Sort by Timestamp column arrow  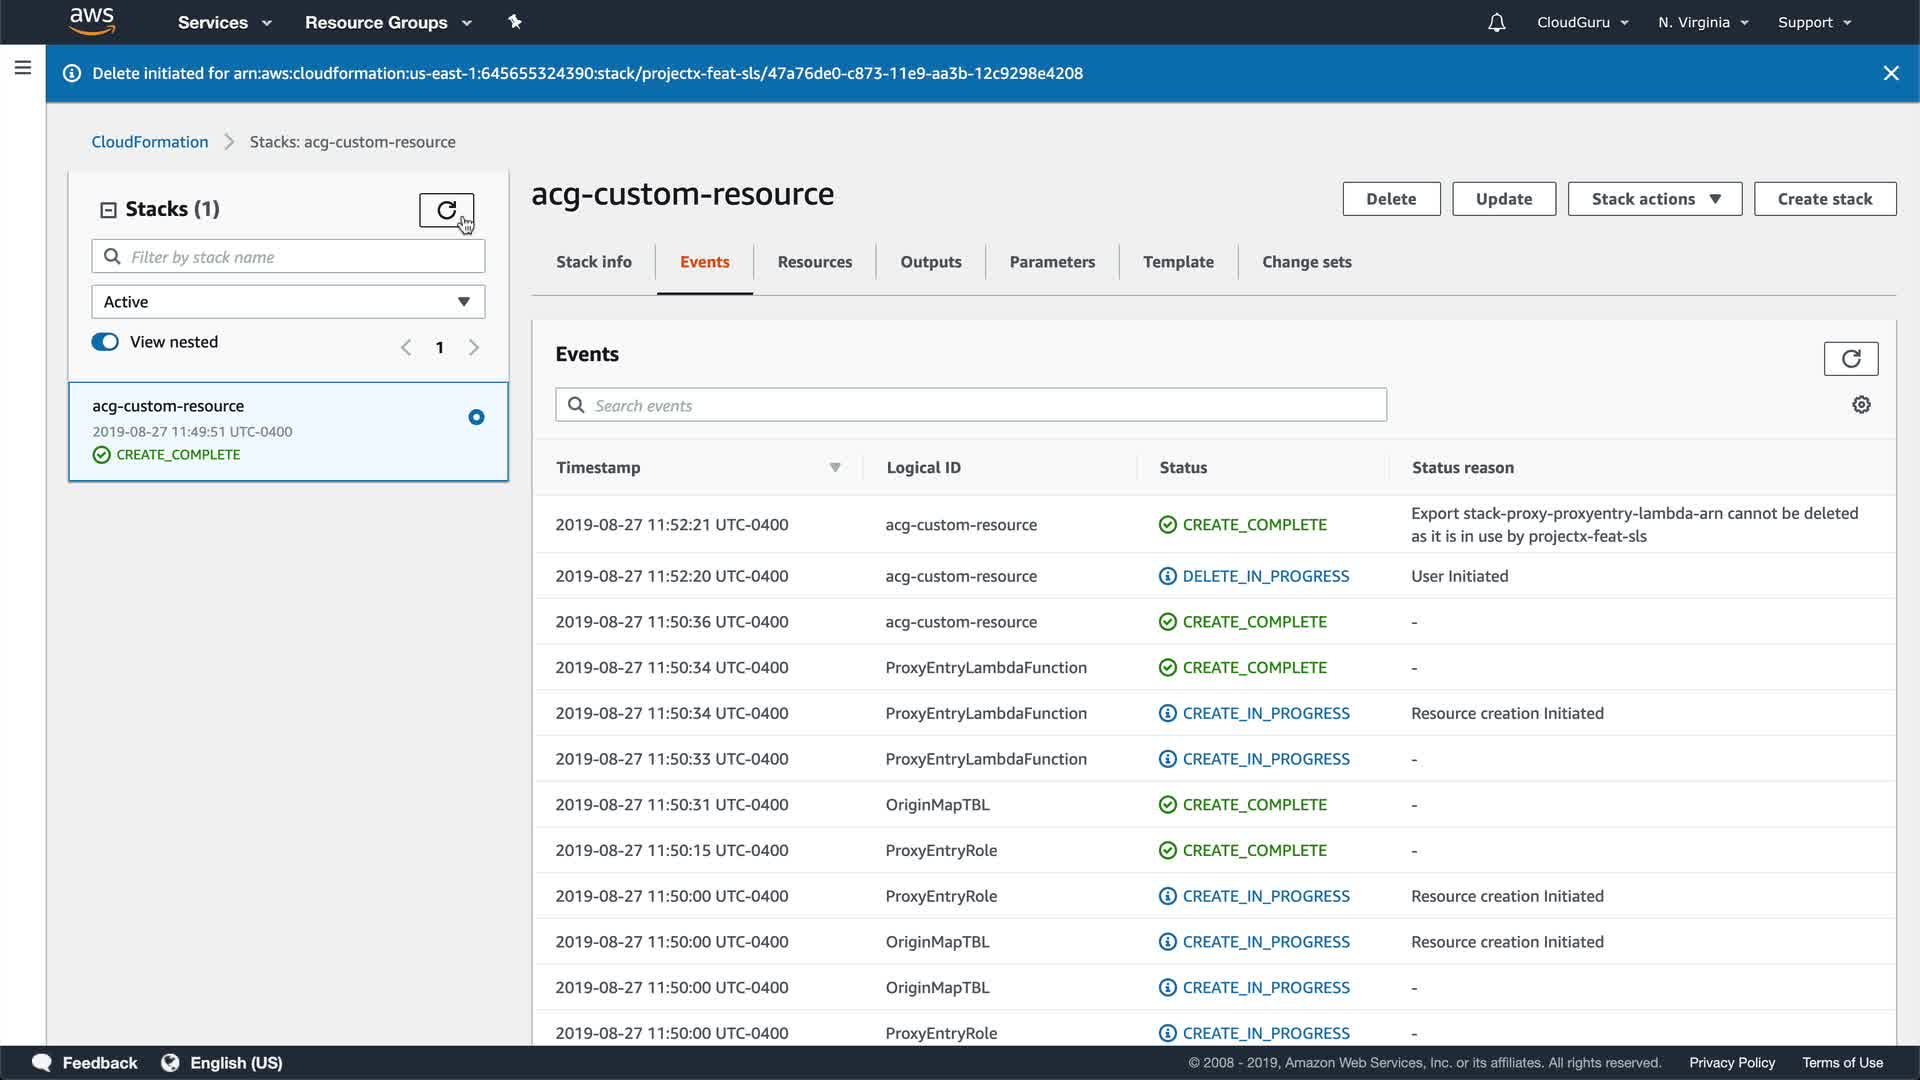(835, 467)
